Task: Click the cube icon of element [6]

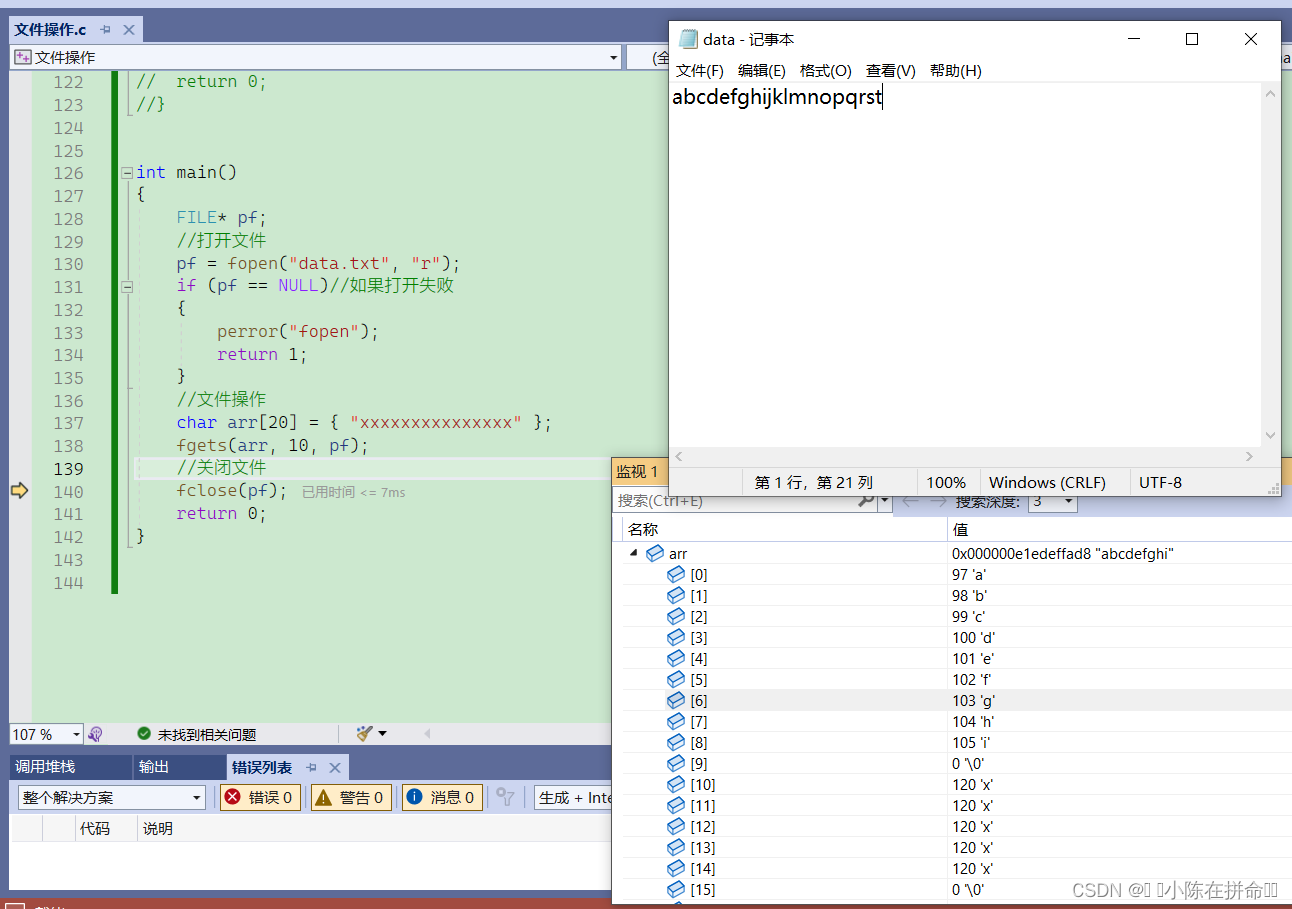Action: [676, 700]
